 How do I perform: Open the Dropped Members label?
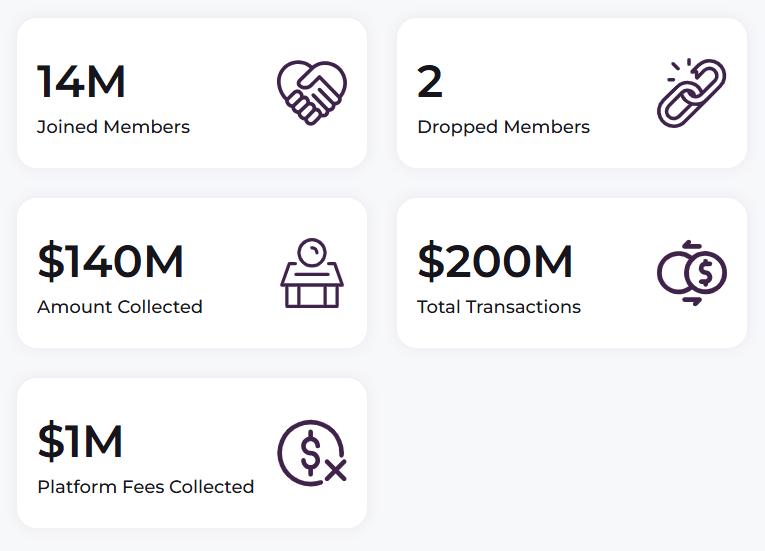click(x=503, y=127)
